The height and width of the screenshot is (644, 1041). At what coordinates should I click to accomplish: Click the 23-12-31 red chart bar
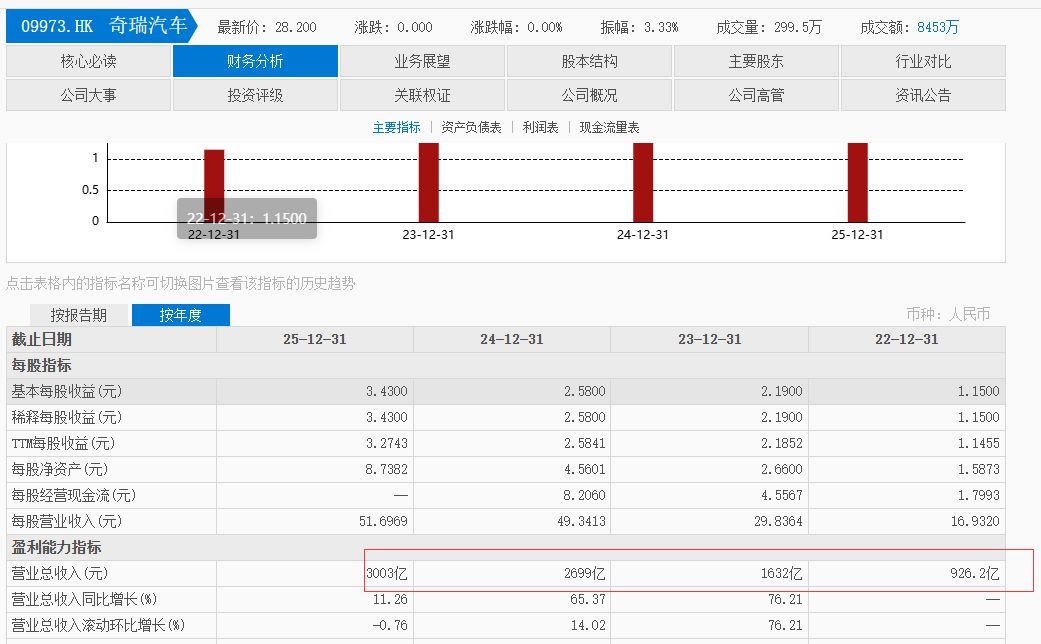coord(428,182)
